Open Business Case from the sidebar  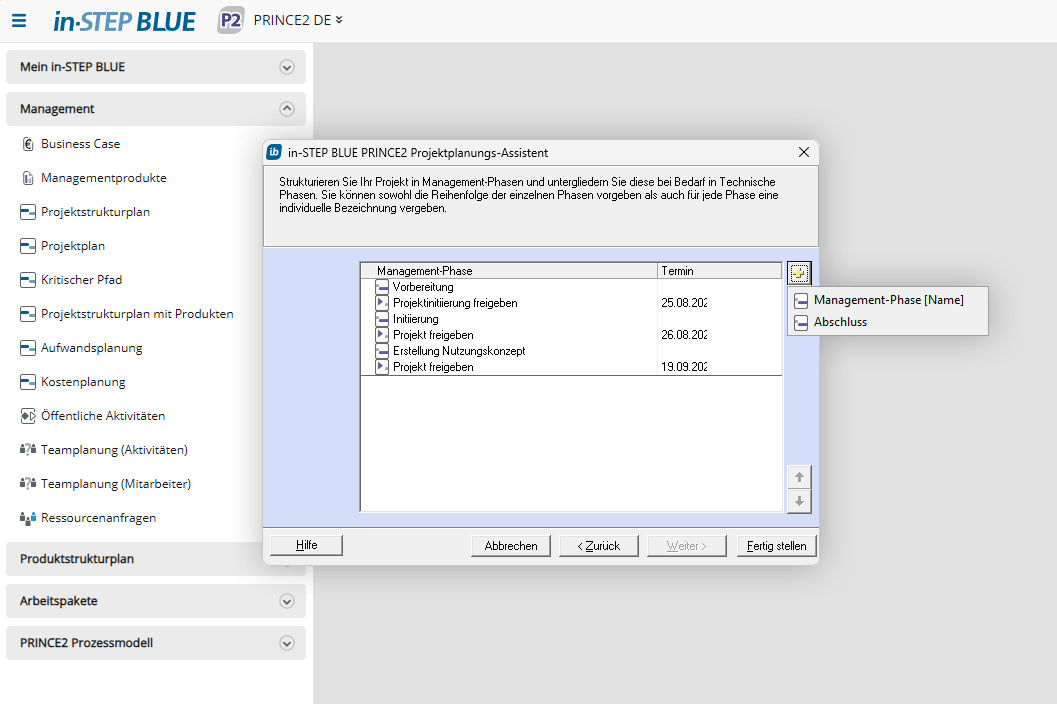click(80, 144)
